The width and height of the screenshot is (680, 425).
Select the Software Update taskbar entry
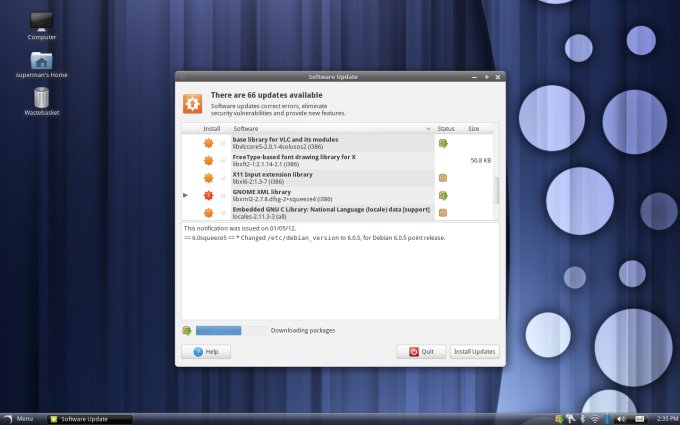[x=90, y=419]
